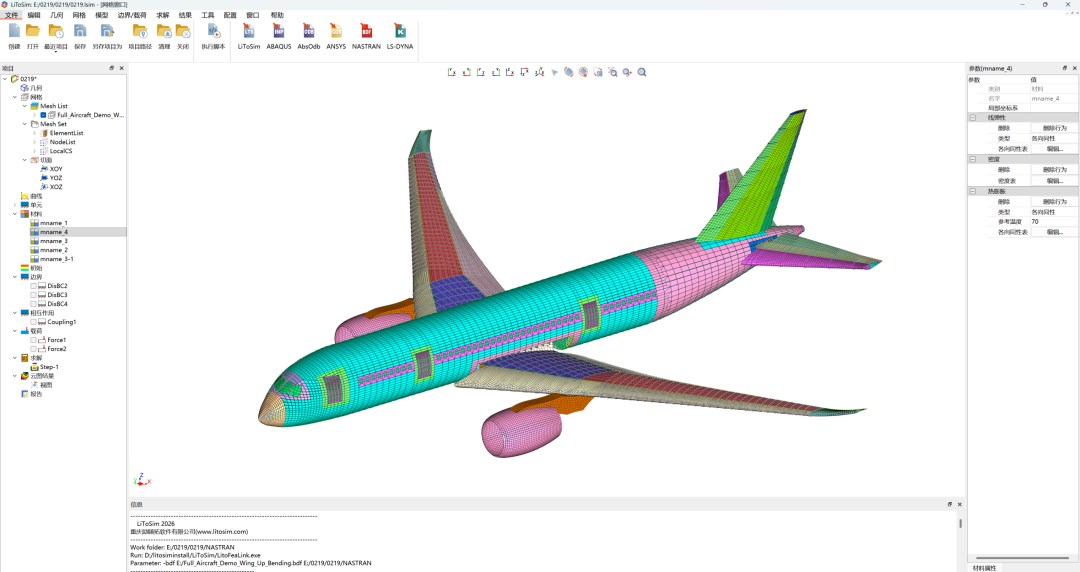The width and height of the screenshot is (1080, 572).
Task: Open the 结果 (Results) menu
Action: click(x=185, y=15)
